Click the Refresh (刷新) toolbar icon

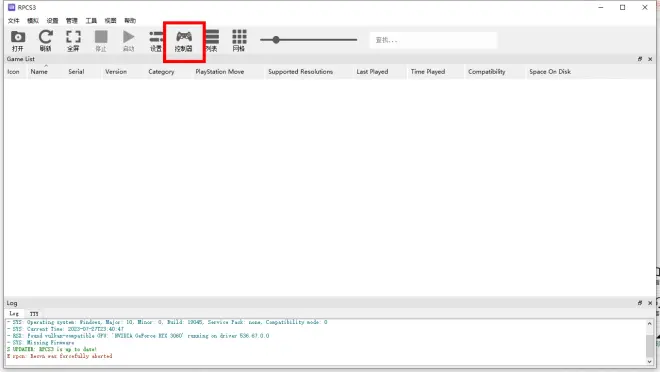pyautogui.click(x=45, y=40)
